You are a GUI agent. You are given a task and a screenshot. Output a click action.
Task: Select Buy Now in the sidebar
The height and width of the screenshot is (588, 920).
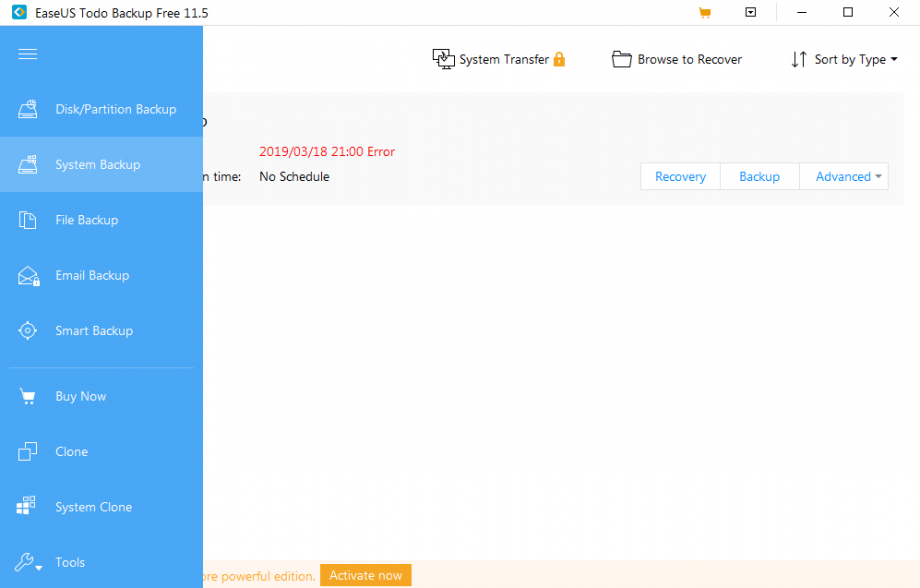coord(80,397)
